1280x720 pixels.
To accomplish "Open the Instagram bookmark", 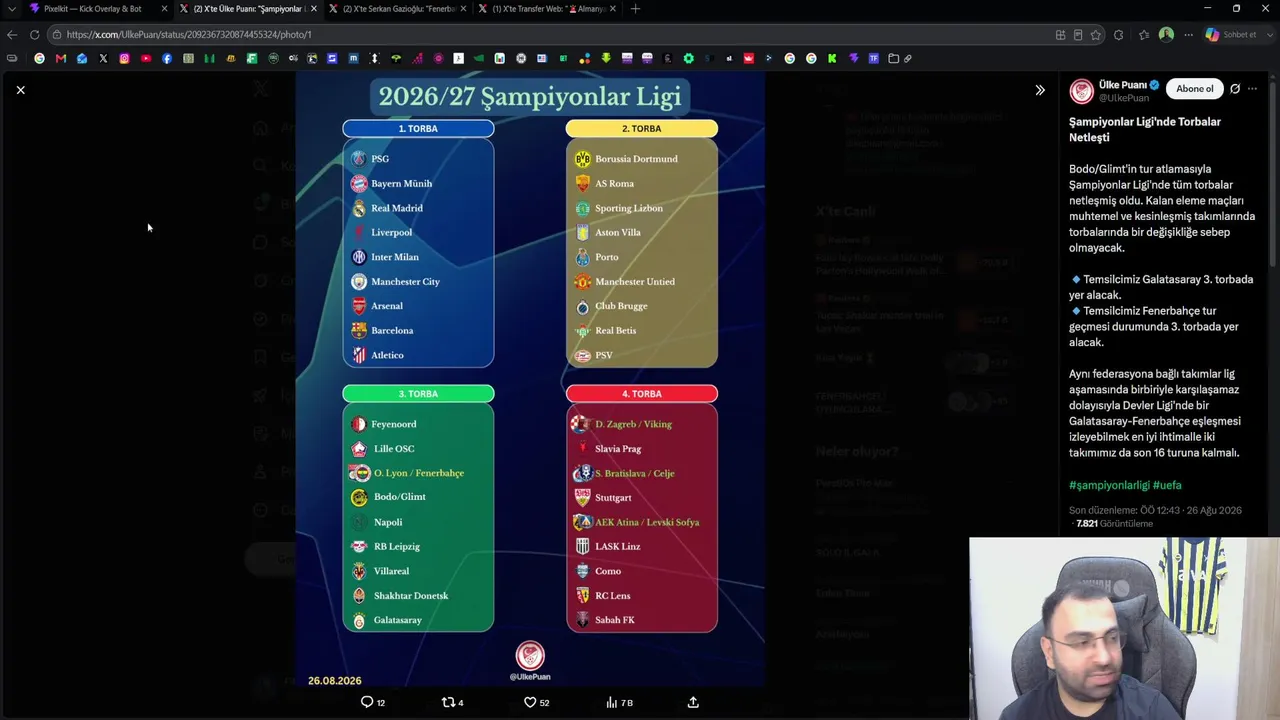I will pyautogui.click(x=124, y=58).
